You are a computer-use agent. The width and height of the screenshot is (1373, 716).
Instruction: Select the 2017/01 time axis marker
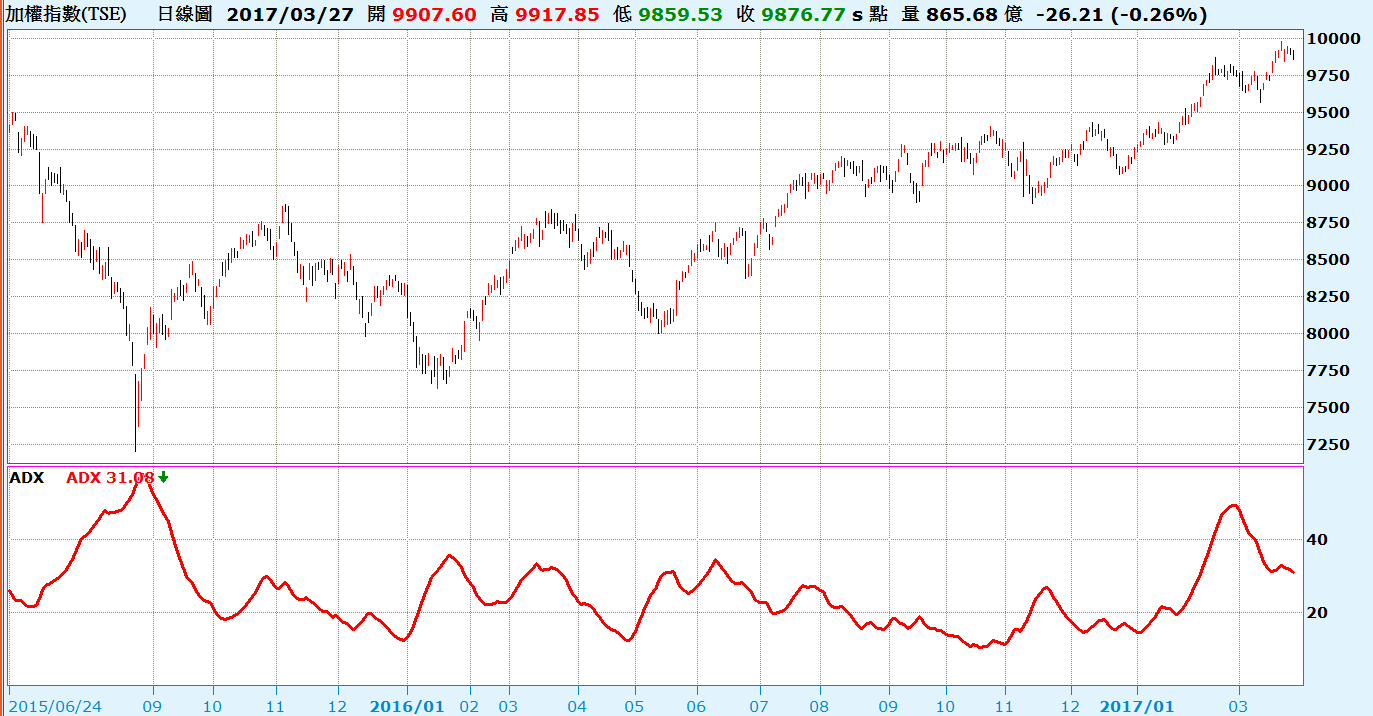tap(1137, 704)
